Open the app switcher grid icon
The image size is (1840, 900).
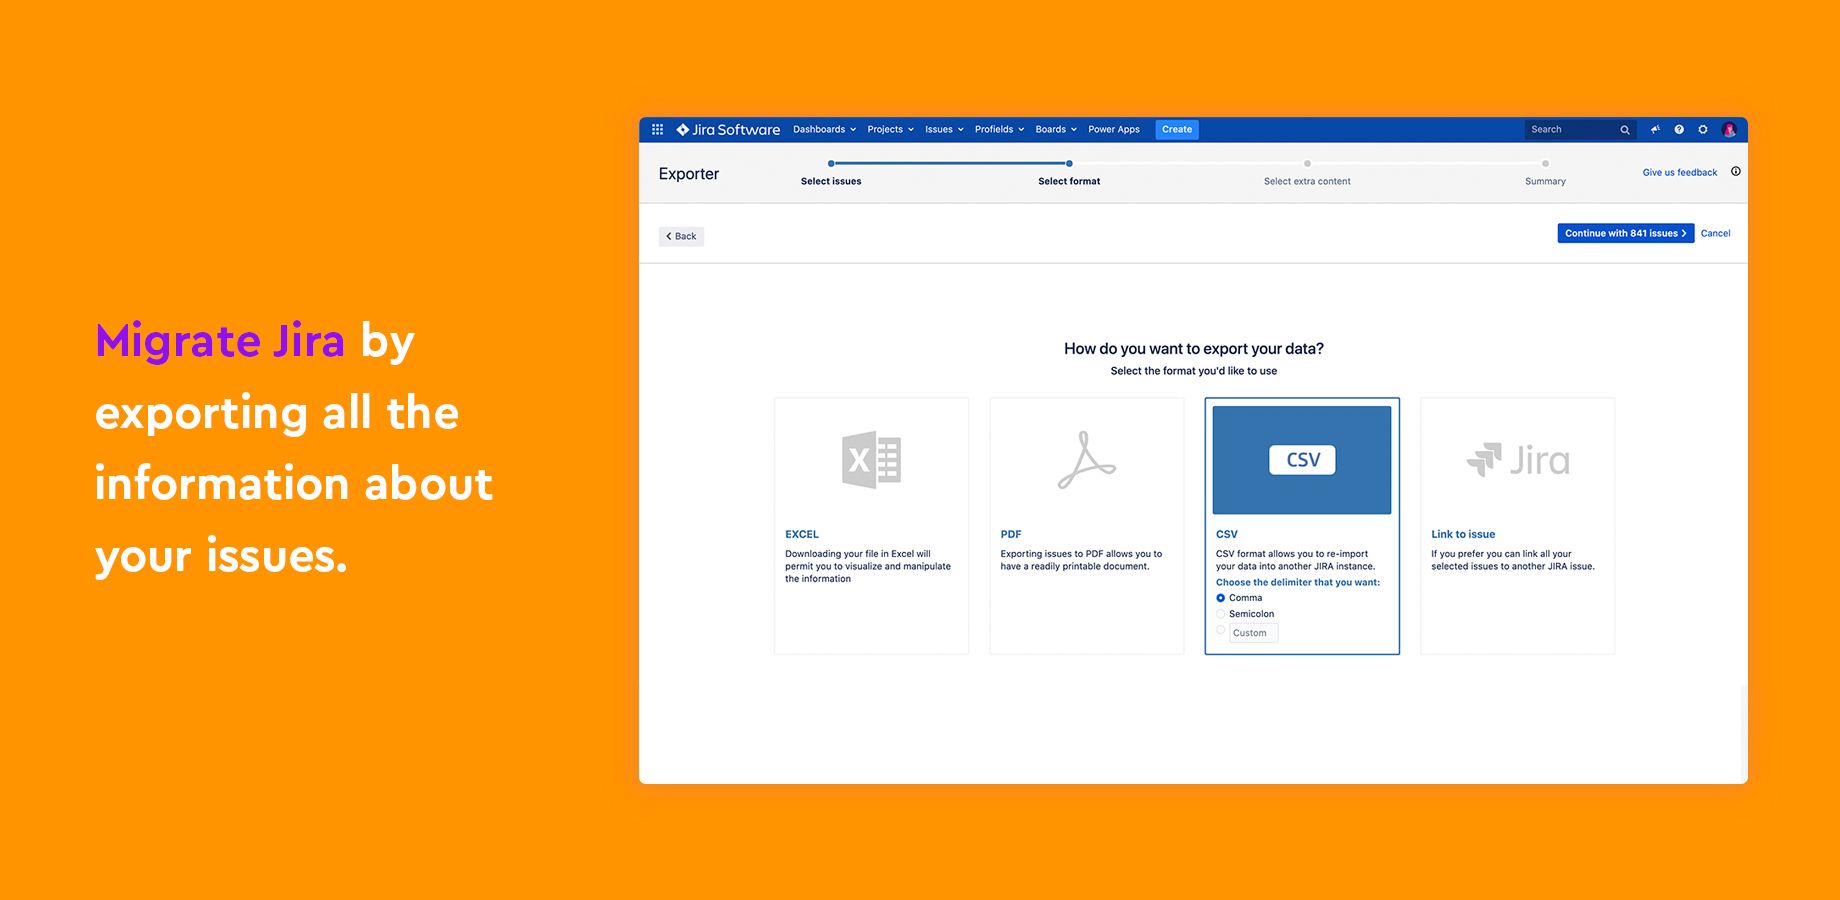click(x=657, y=129)
